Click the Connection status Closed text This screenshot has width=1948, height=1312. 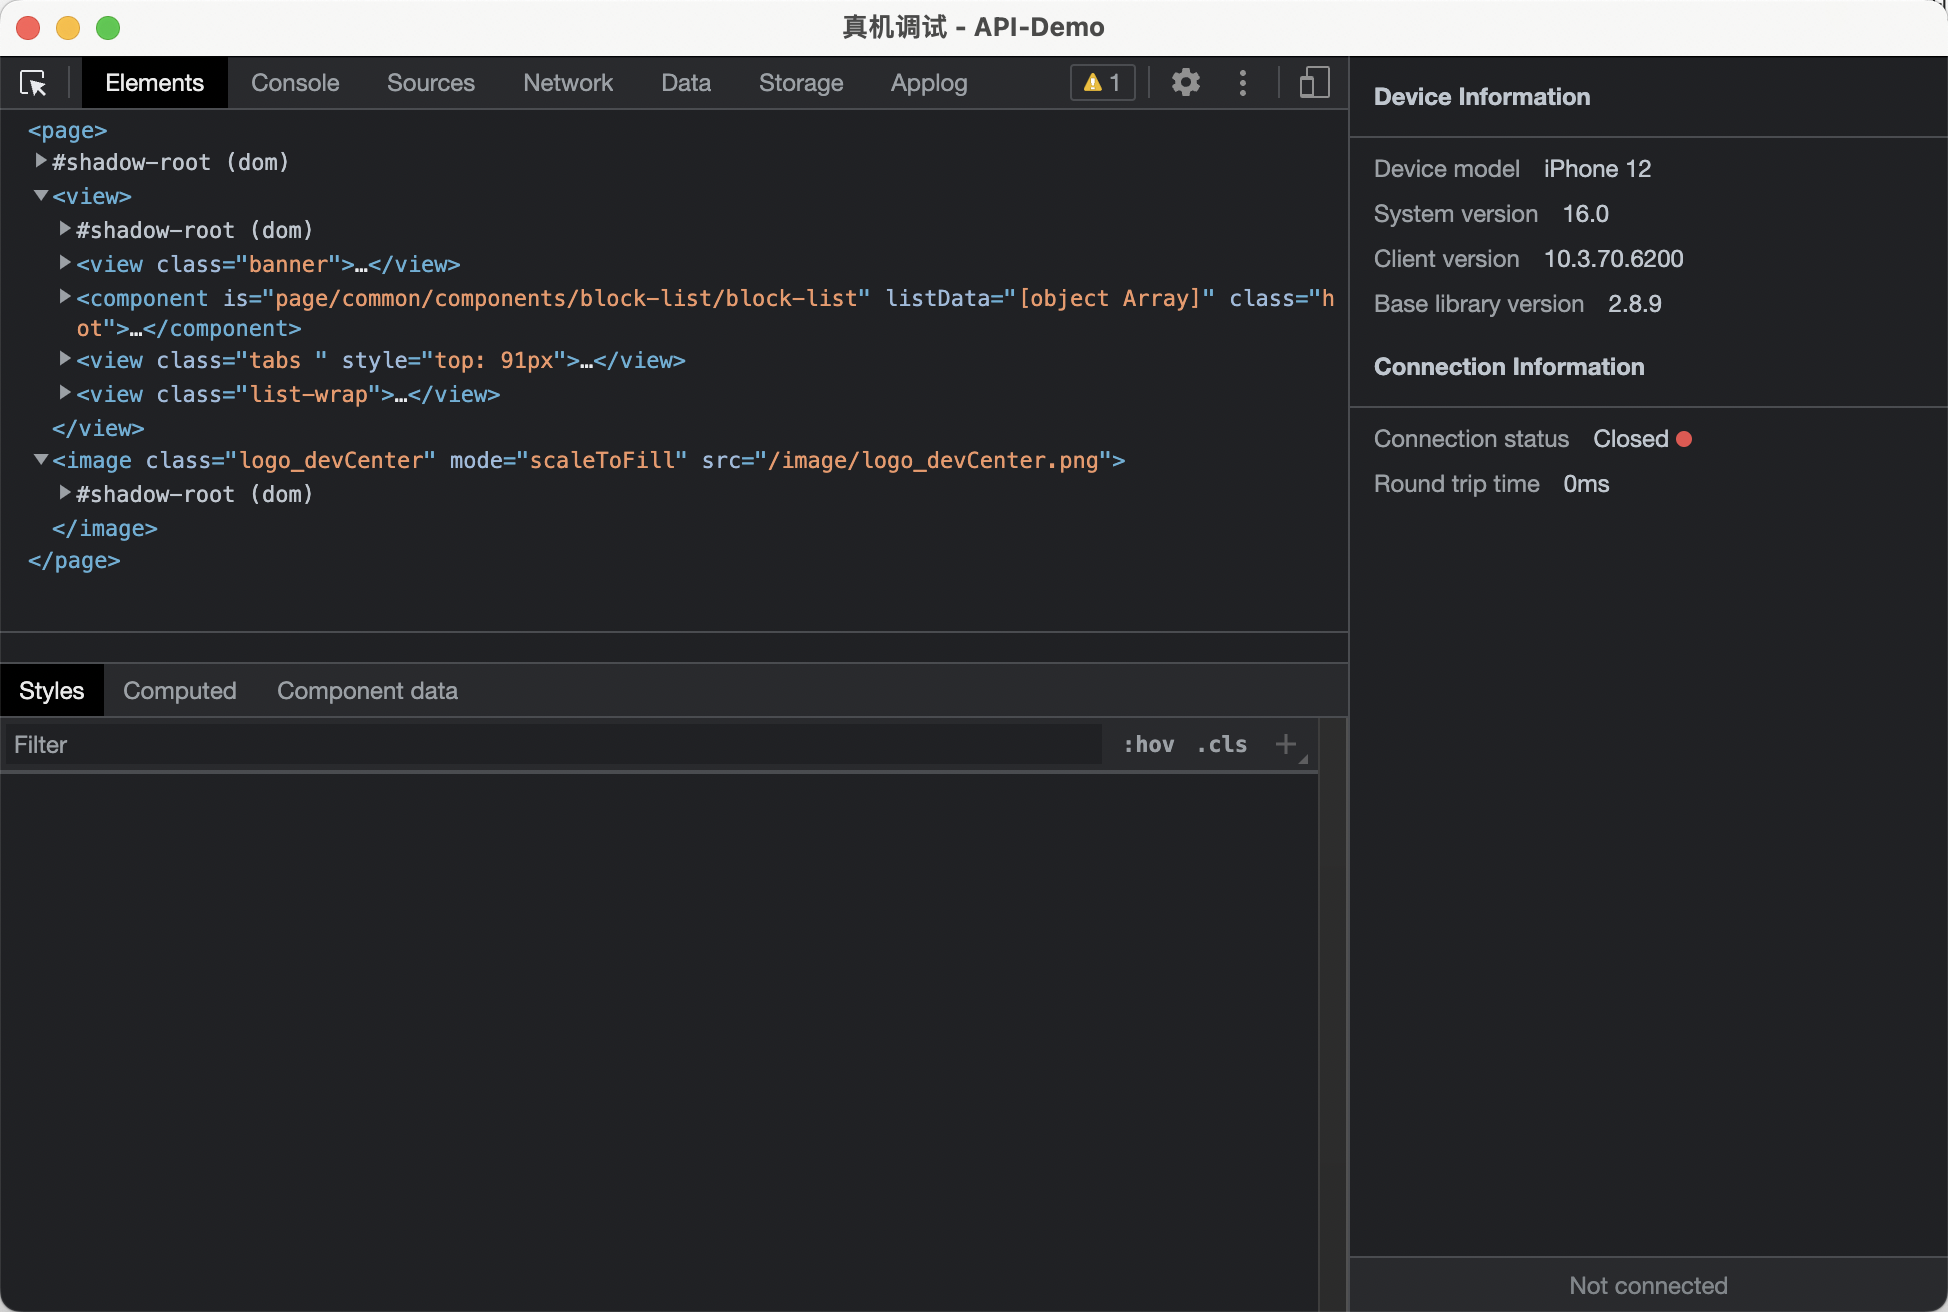tap(1631, 439)
